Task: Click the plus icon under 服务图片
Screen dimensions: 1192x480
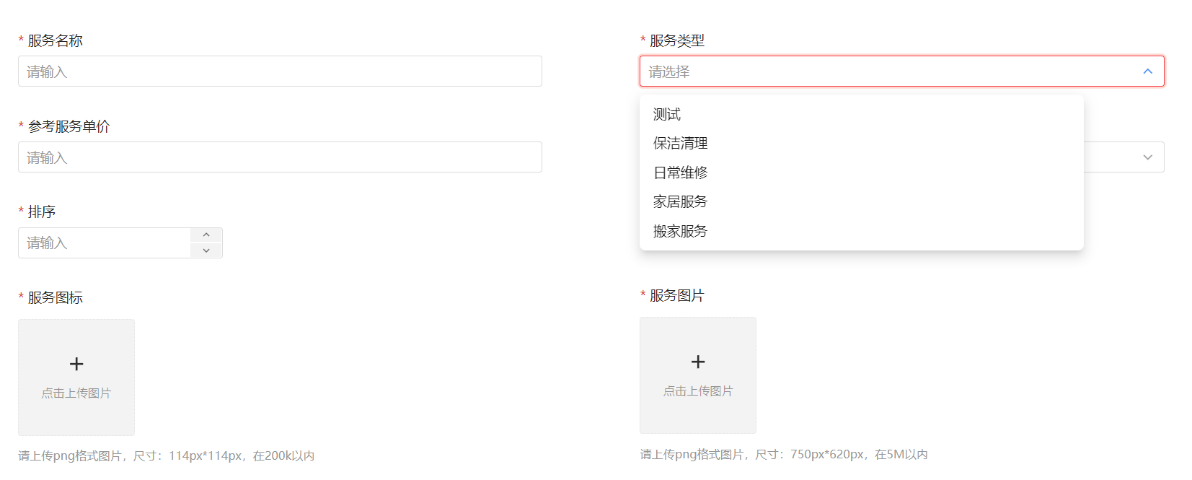Action: (x=698, y=362)
